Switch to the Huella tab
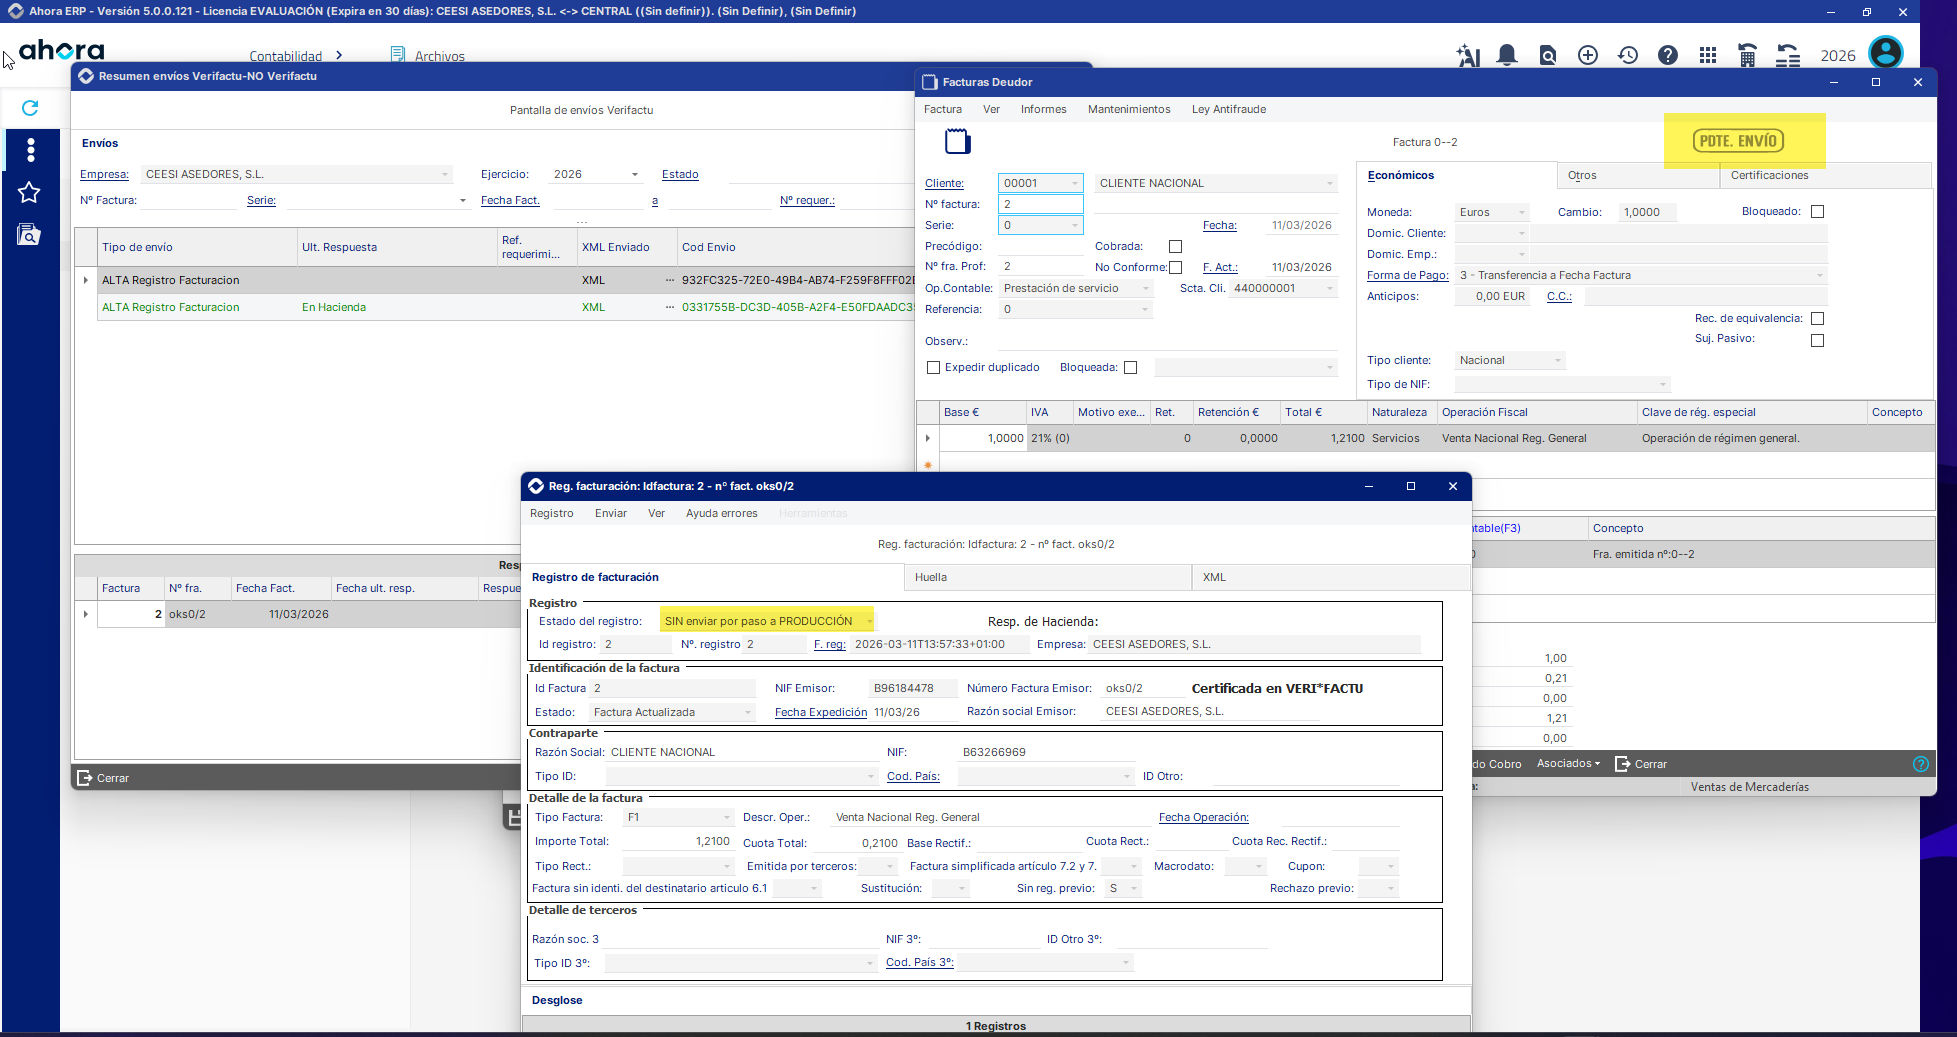The height and width of the screenshot is (1037, 1957). [x=1048, y=577]
